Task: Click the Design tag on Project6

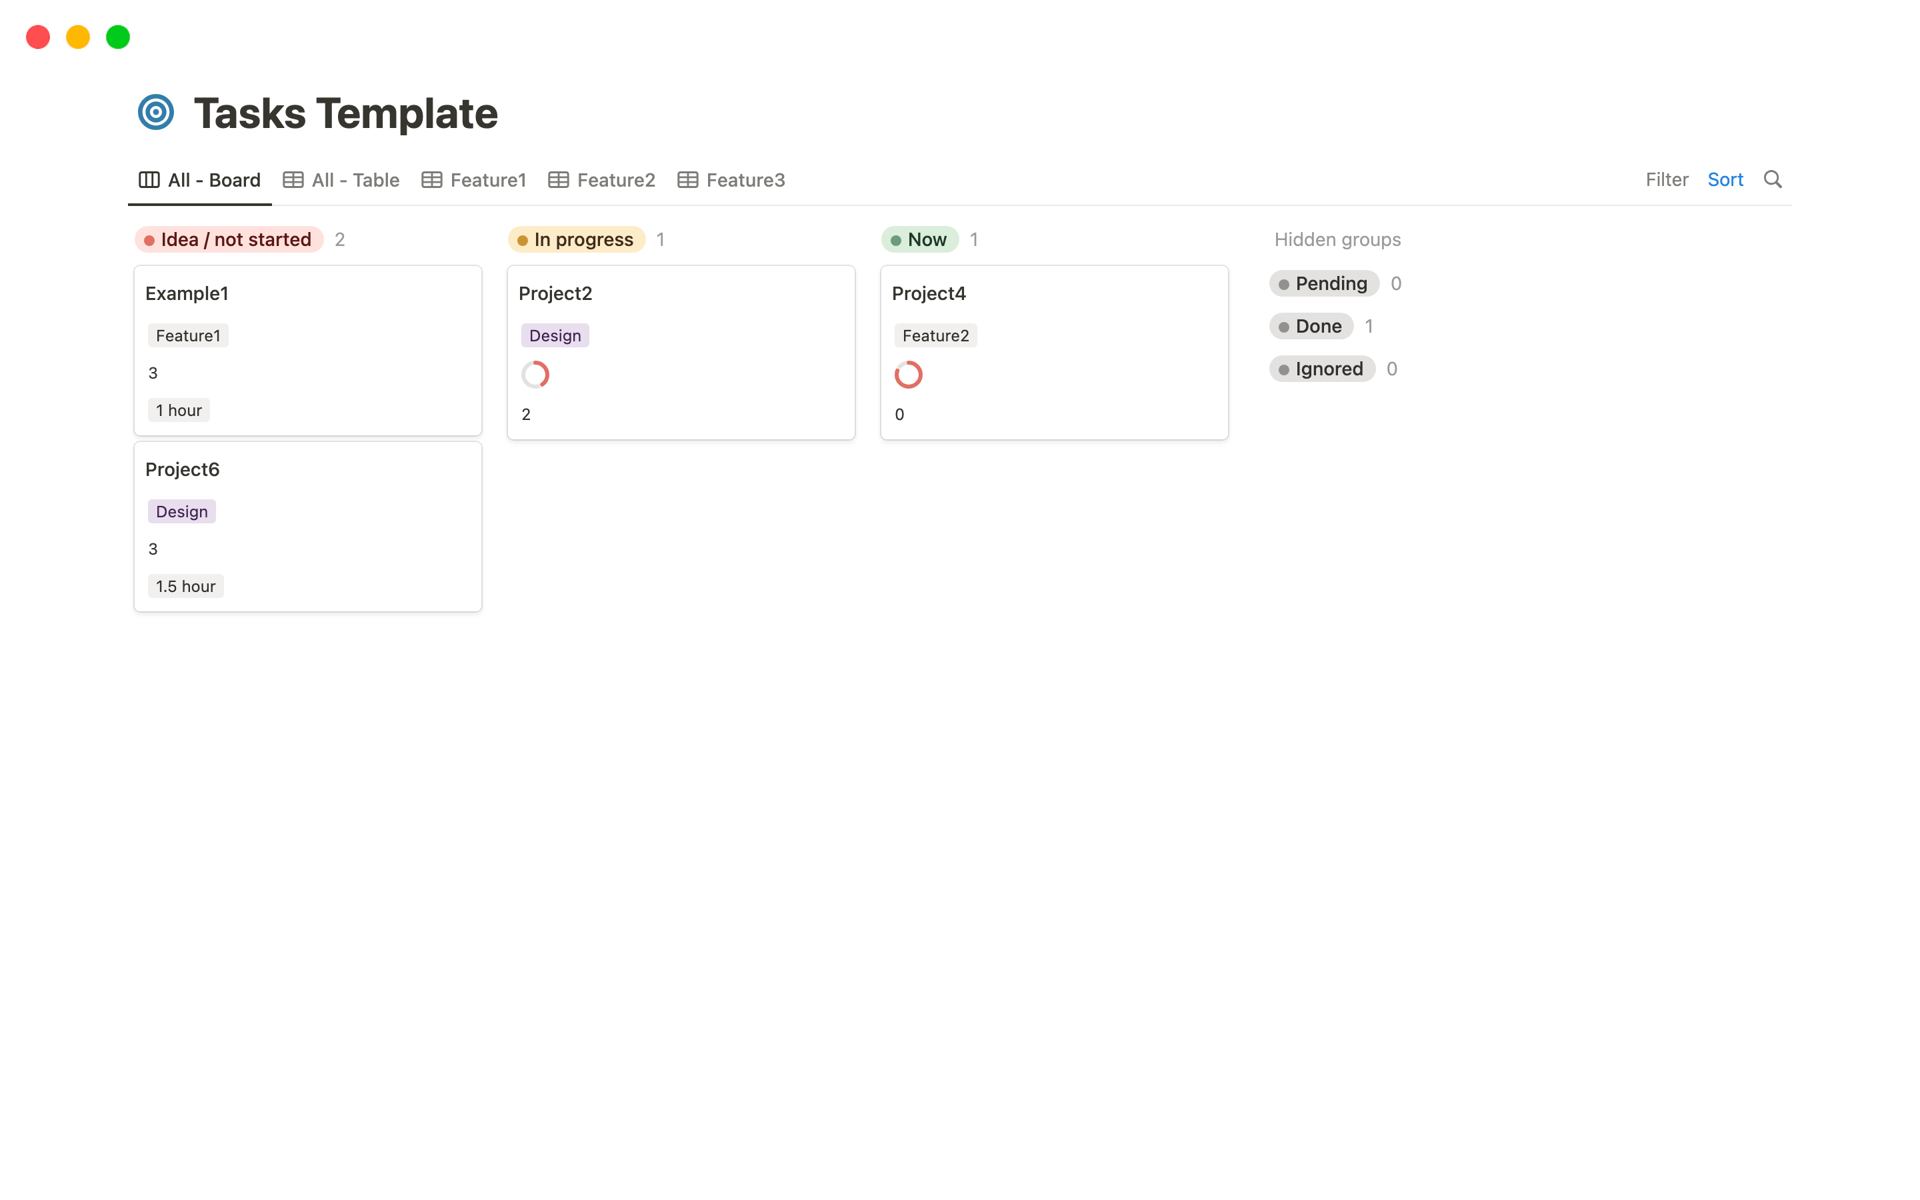Action: tap(181, 511)
